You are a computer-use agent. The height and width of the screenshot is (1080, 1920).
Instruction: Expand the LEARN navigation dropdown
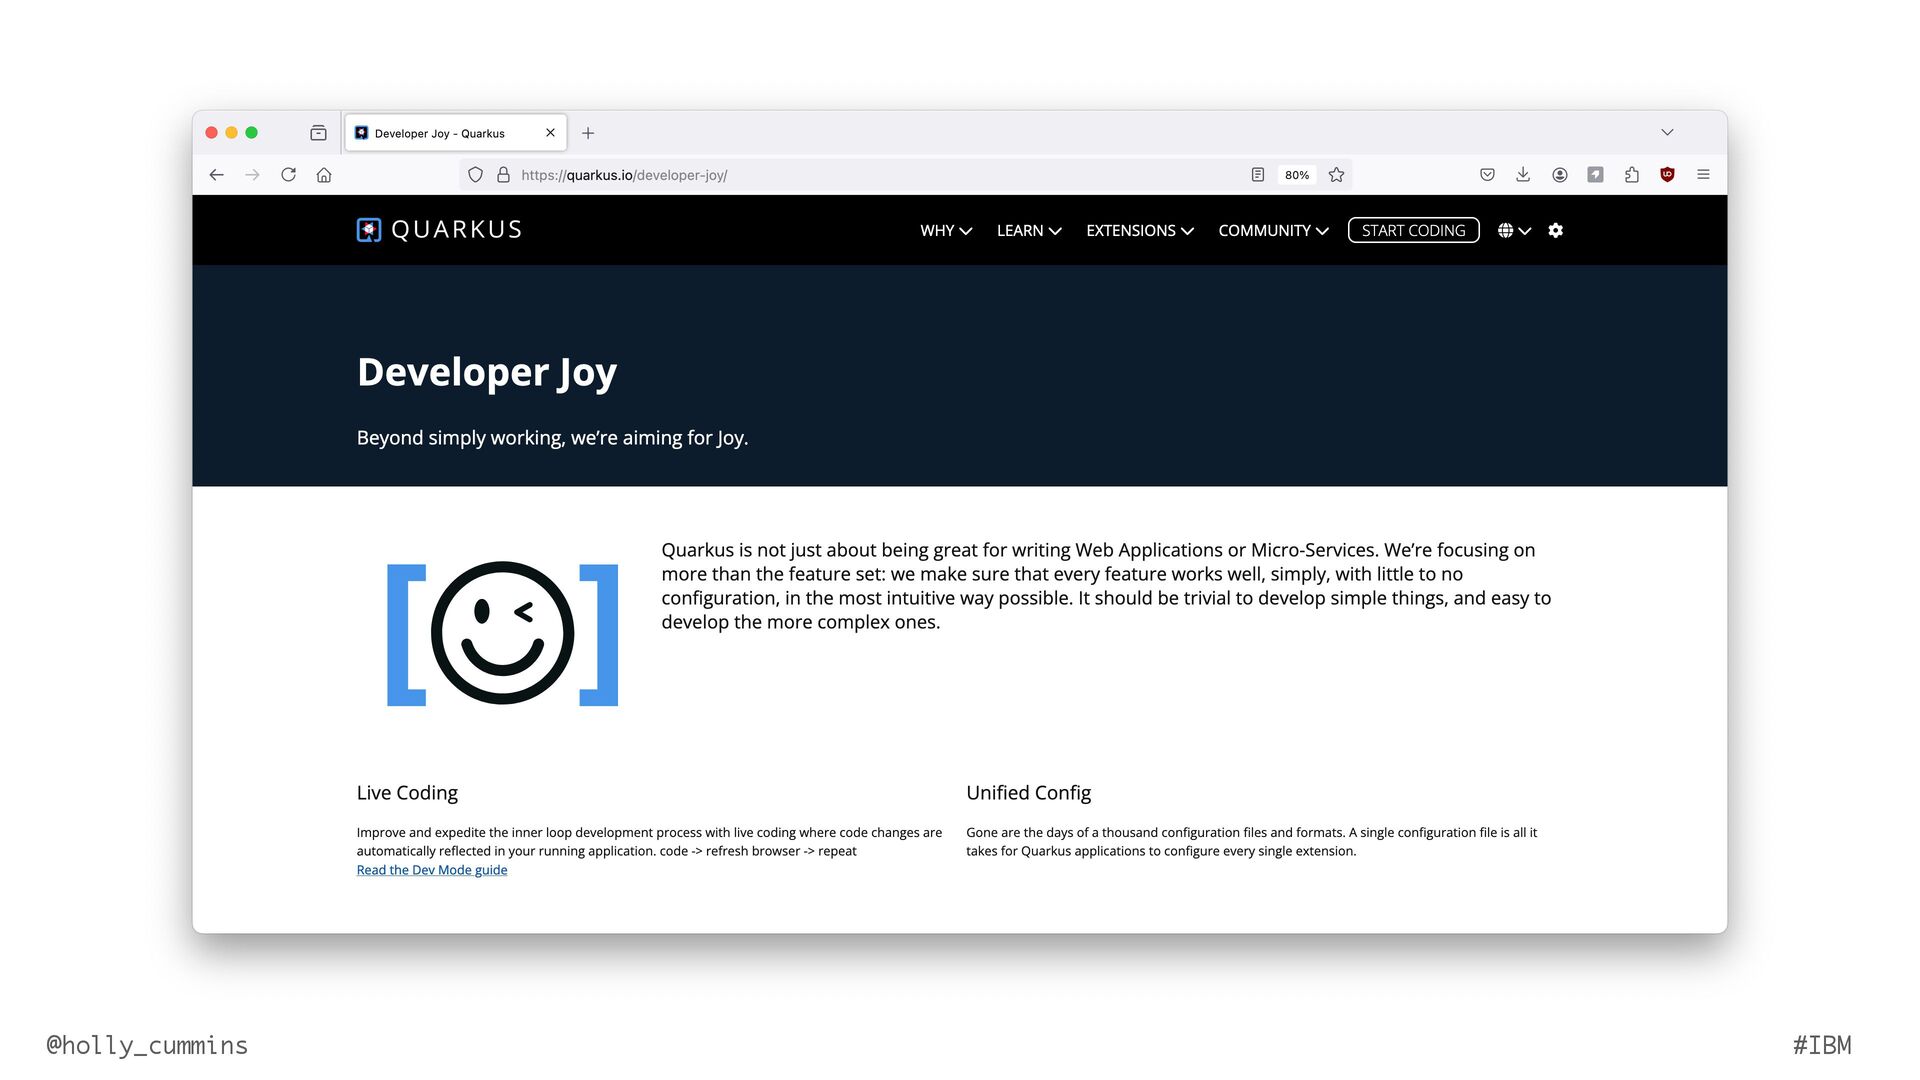pos(1028,231)
